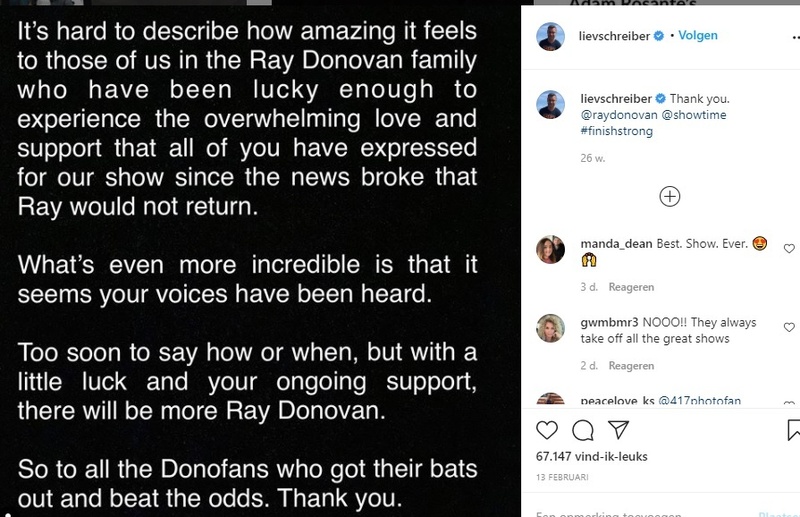Screen dimensions: 800x517
Task: Open the #finishstrong hashtag
Action: coord(614,131)
